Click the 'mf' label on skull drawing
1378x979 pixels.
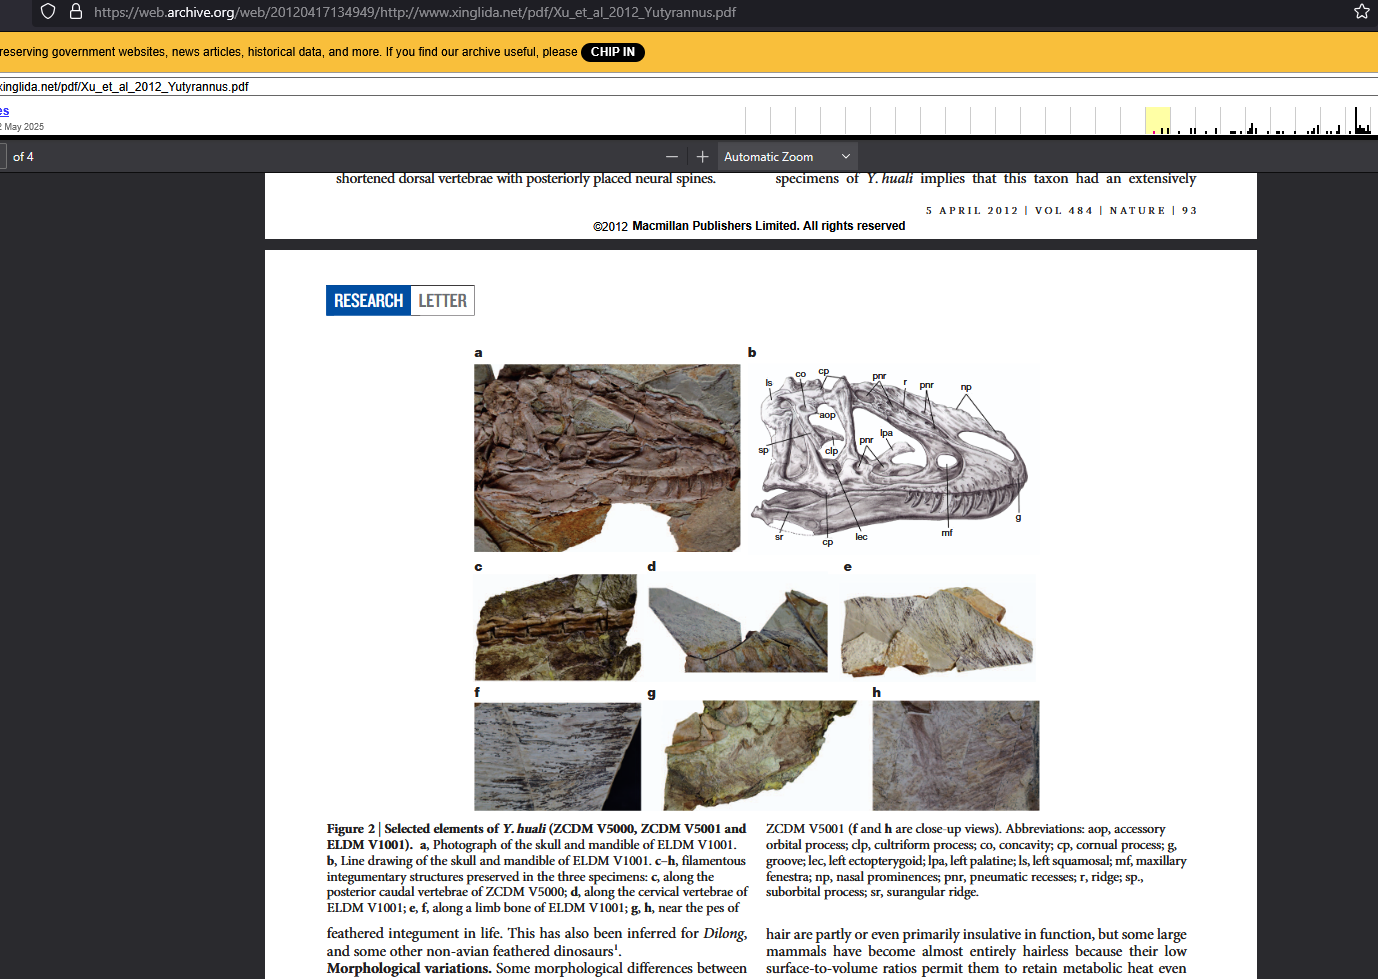tap(946, 533)
